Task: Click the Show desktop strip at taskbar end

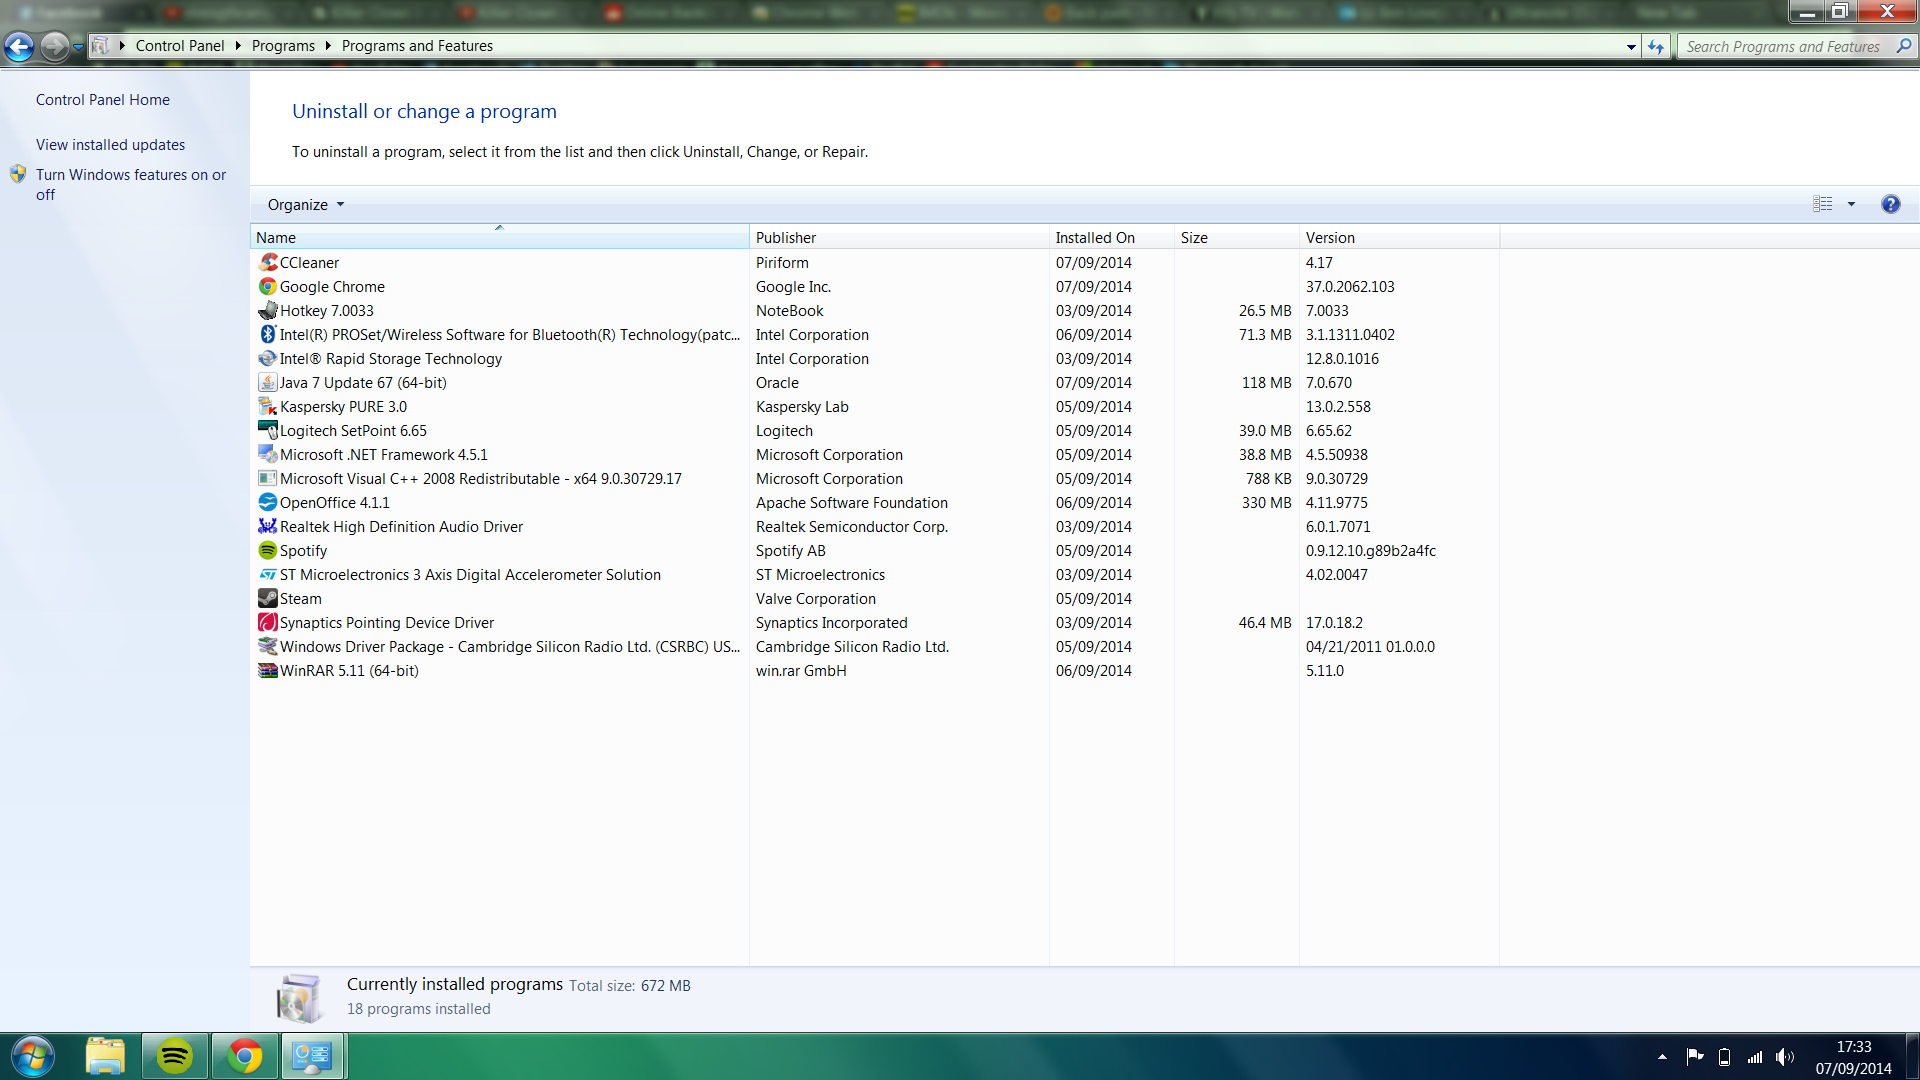Action: pos(1912,1056)
